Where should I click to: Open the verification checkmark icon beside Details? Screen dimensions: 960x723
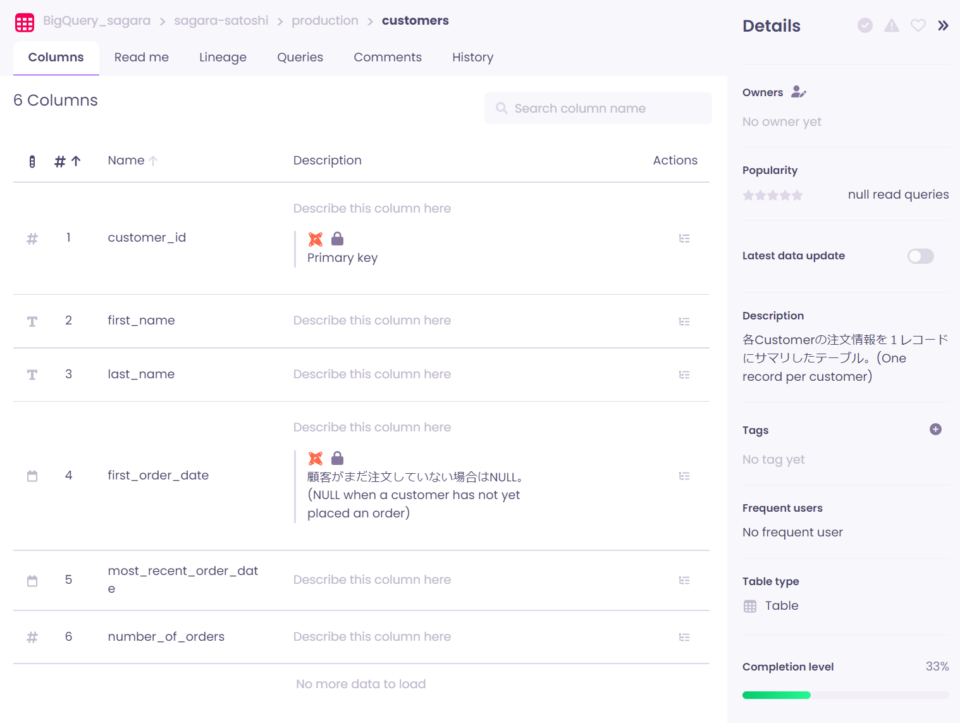(x=864, y=26)
